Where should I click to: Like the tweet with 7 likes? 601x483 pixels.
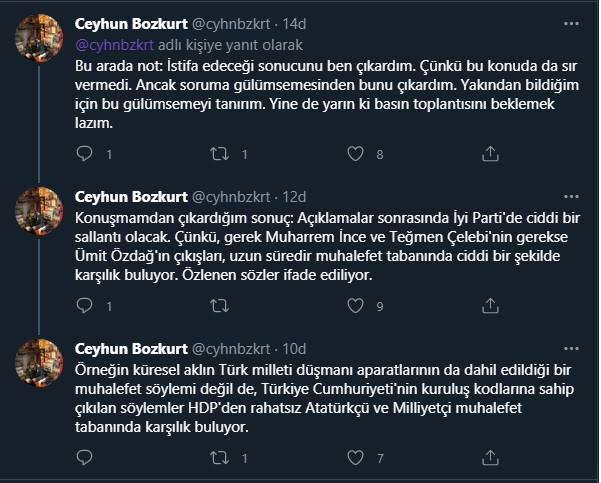tap(354, 459)
